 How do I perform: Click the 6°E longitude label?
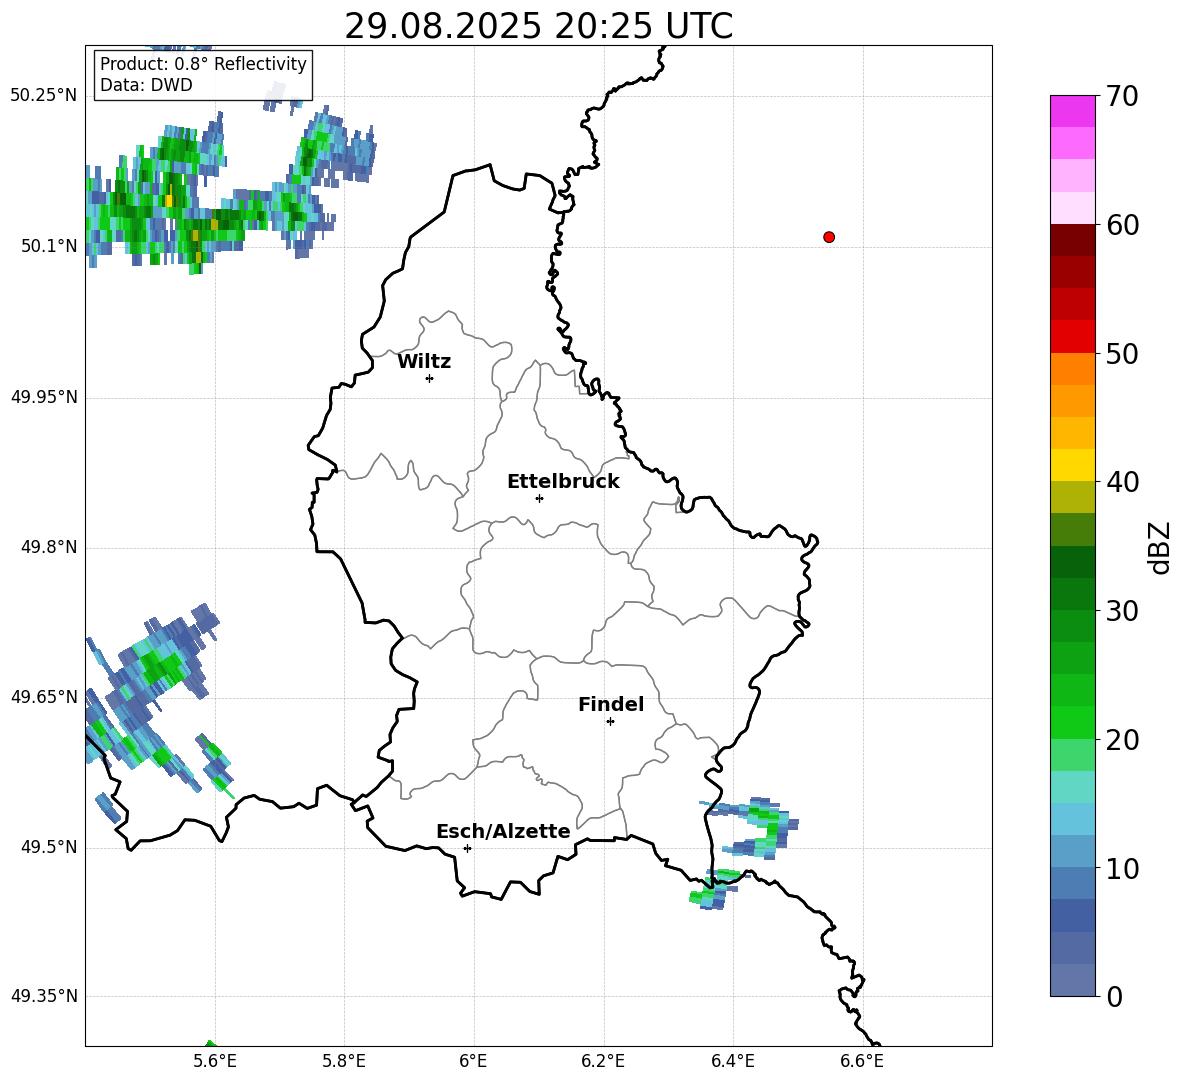473,1061
